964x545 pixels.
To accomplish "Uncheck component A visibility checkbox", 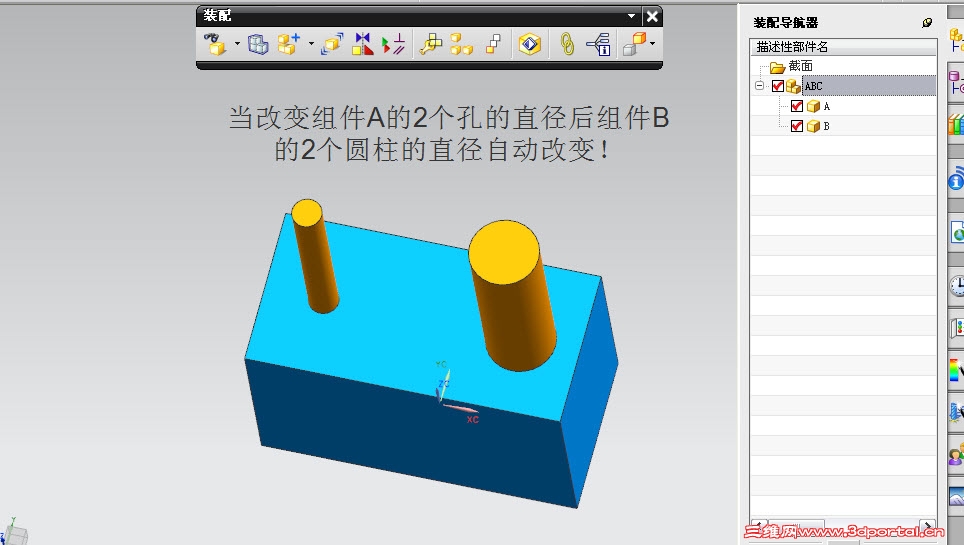I will tap(797, 106).
